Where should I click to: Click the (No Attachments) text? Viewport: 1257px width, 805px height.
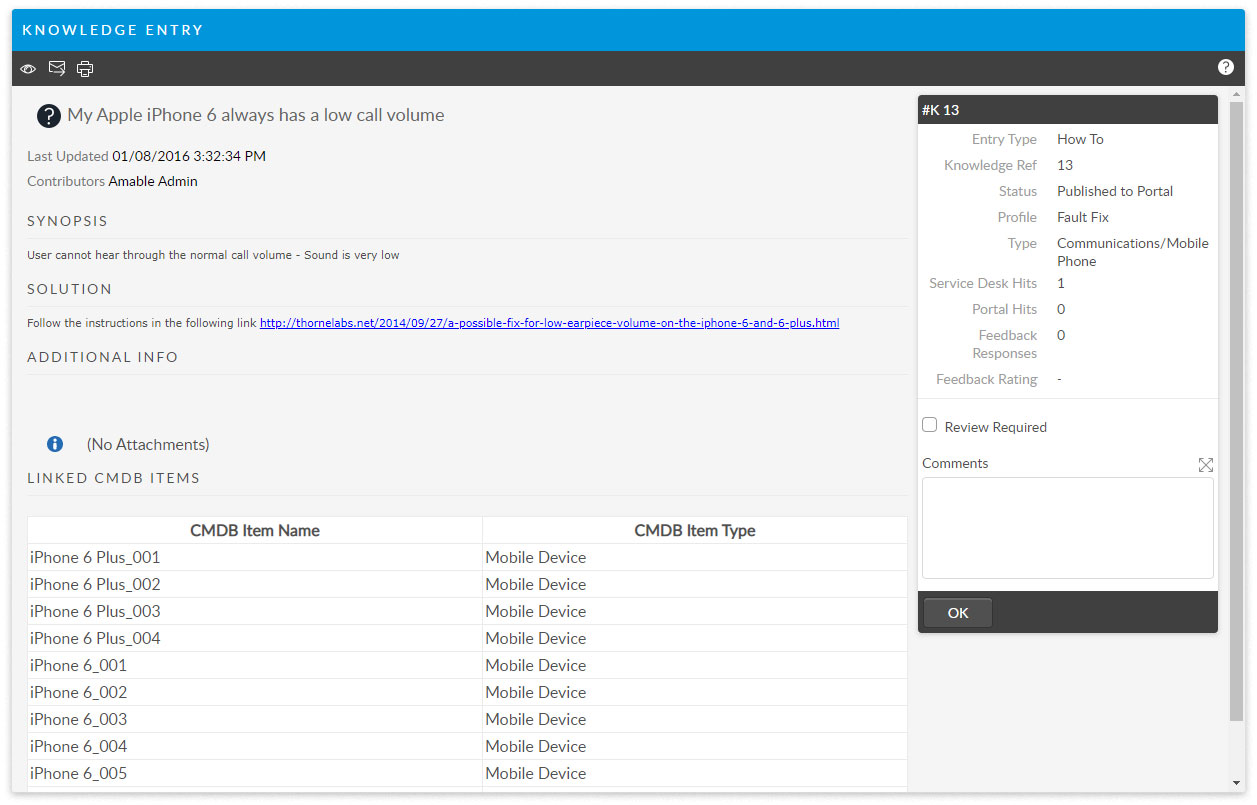click(x=148, y=444)
